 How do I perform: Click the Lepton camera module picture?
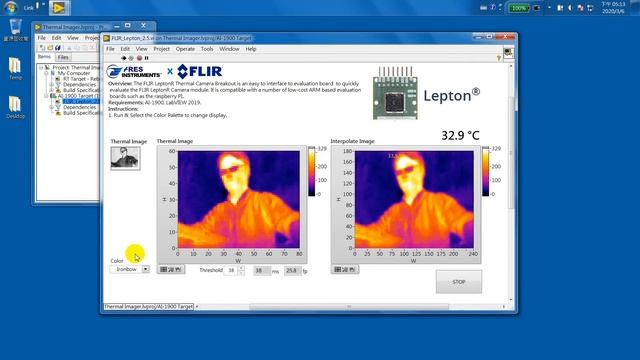tap(395, 93)
